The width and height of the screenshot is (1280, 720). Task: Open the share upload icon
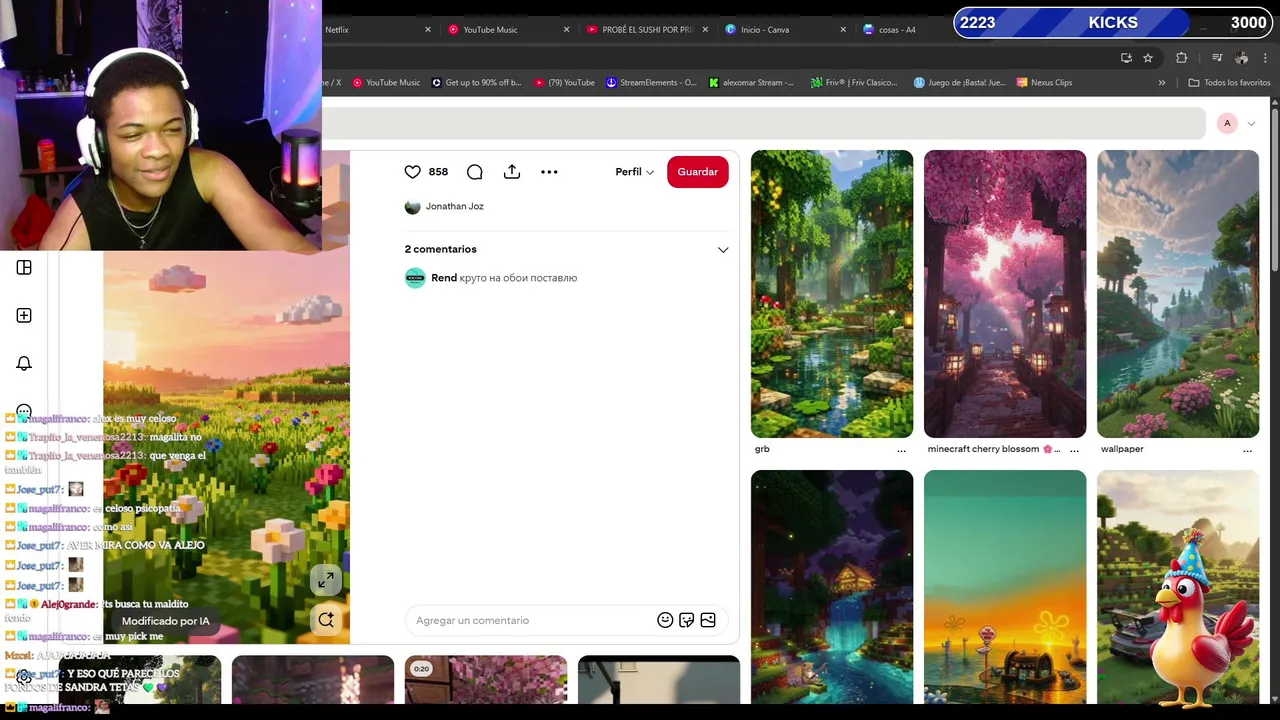click(512, 172)
